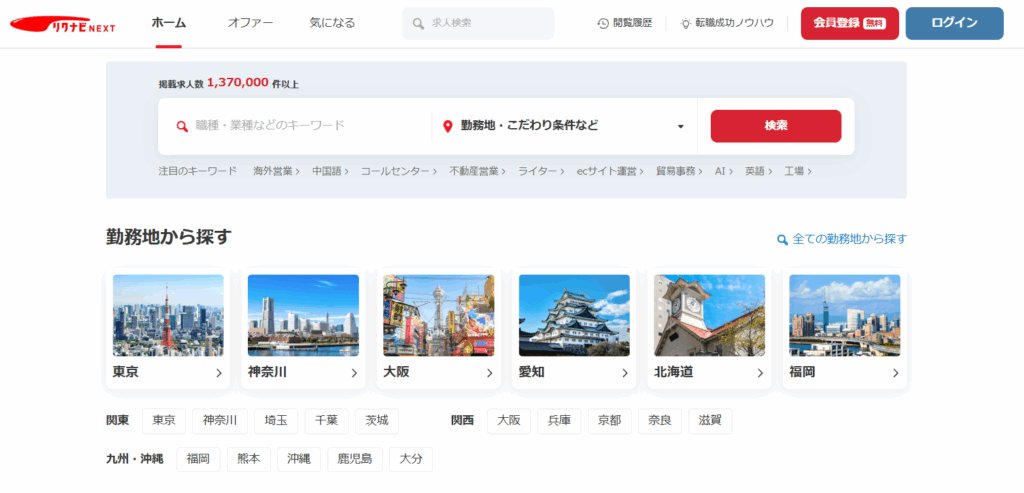Choose the 北海道 clock tower thumbnail
1024x493 pixels.
coord(709,315)
